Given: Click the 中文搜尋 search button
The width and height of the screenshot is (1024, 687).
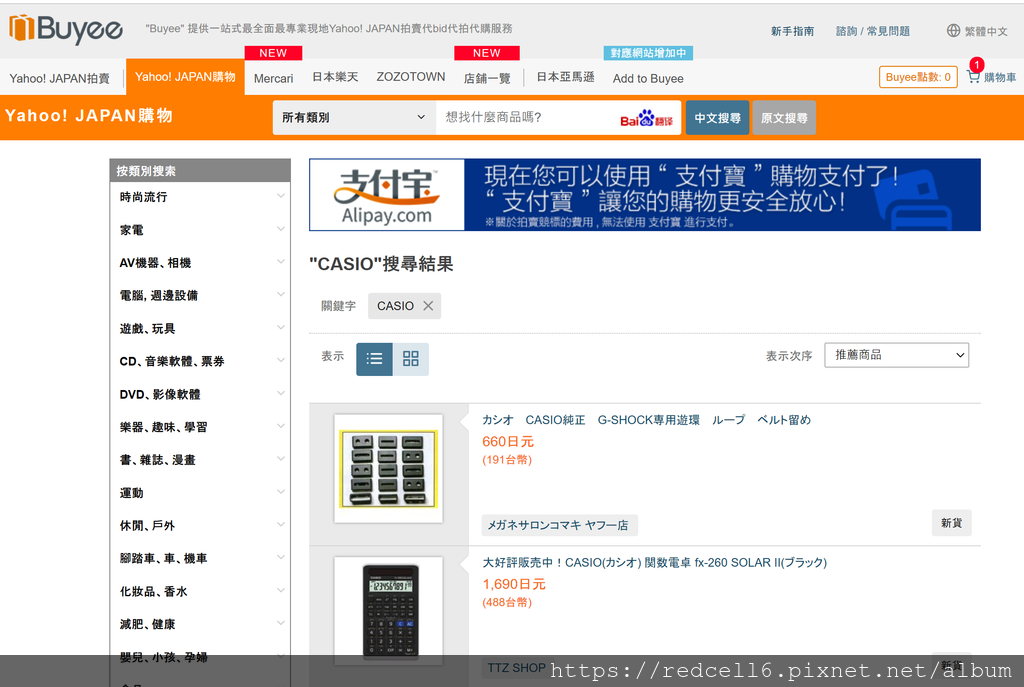Looking at the screenshot, I should [717, 118].
